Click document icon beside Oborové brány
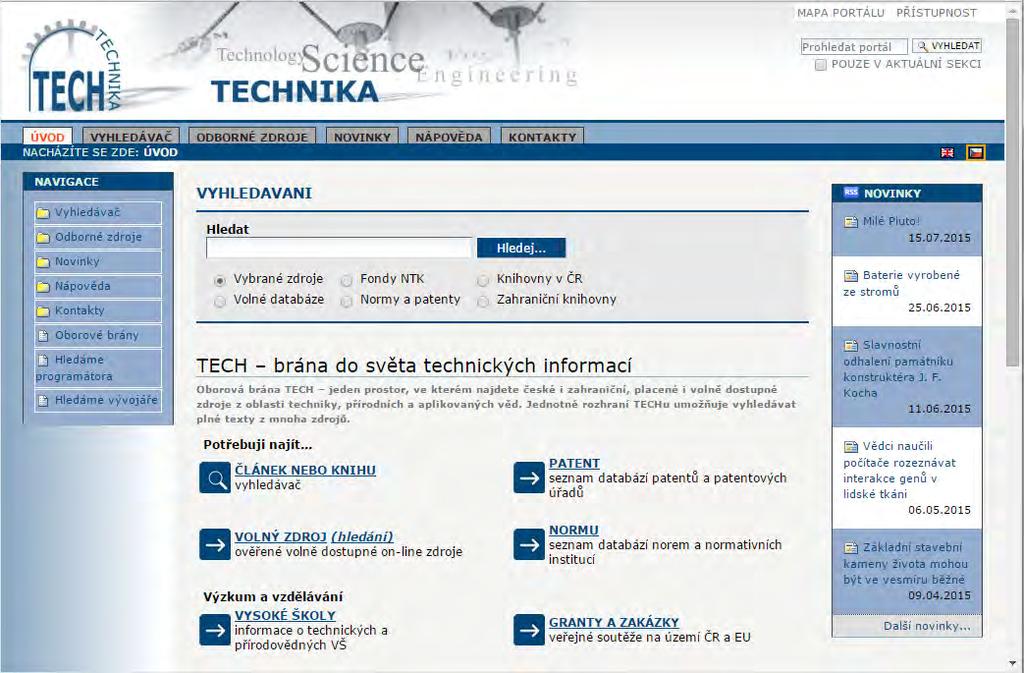Image resolution: width=1024 pixels, height=673 pixels. (x=43, y=336)
